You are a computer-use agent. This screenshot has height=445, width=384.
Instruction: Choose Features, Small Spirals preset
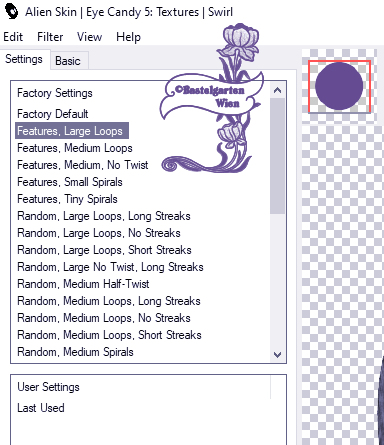70,182
